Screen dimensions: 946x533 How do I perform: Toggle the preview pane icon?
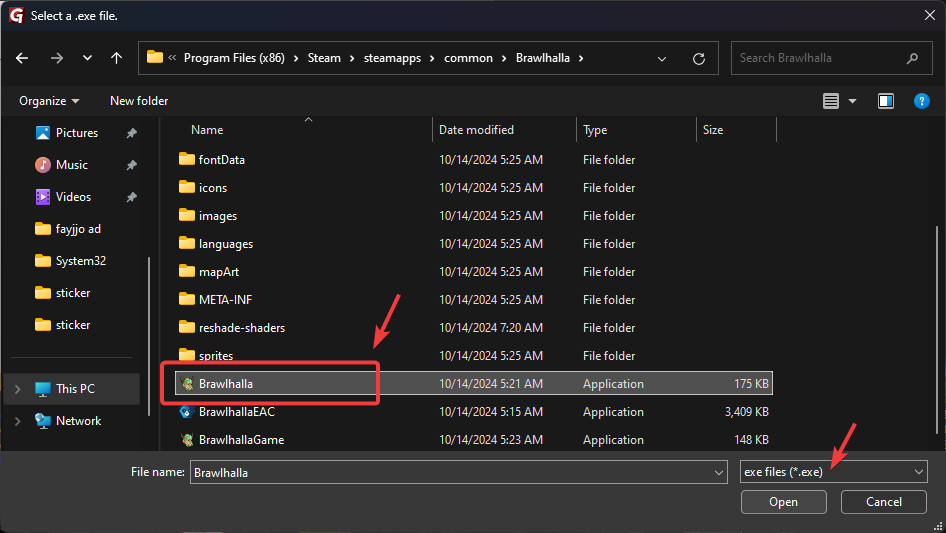click(885, 101)
